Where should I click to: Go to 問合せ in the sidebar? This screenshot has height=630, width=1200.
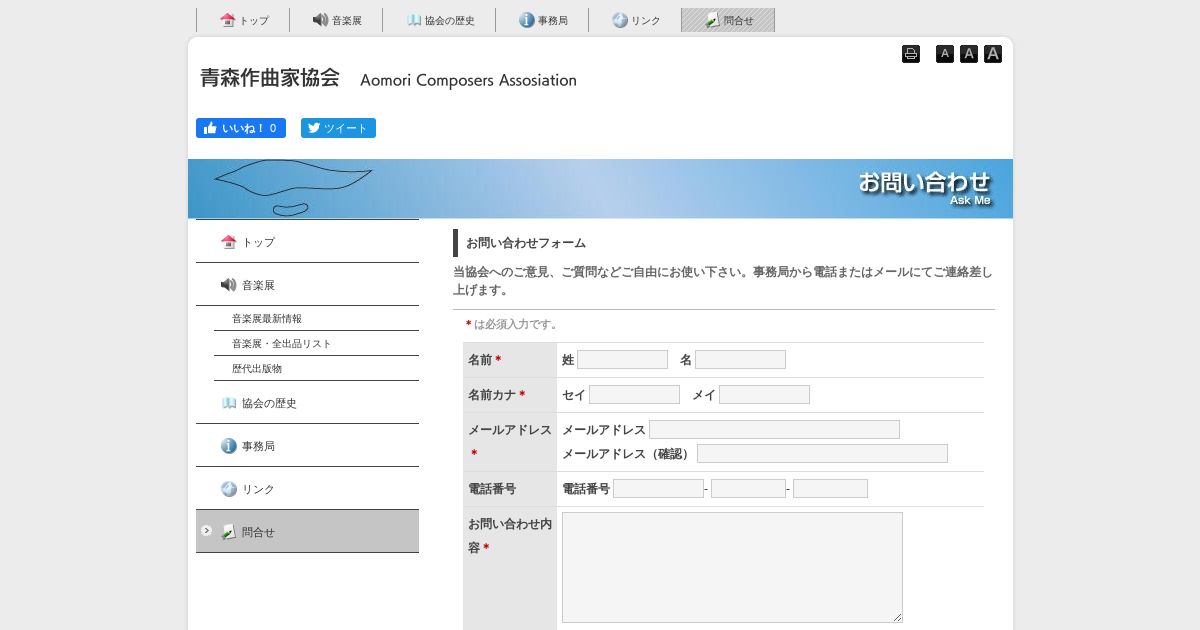tap(307, 532)
